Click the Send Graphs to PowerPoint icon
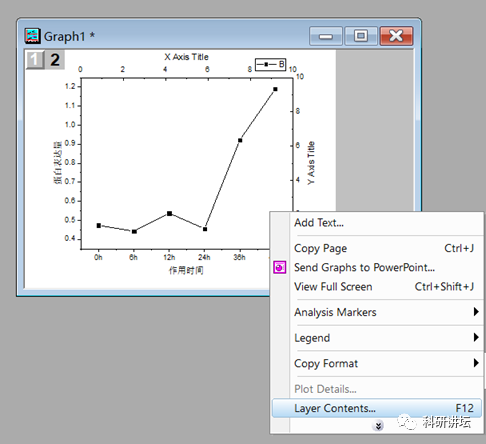Image resolution: width=486 pixels, height=444 pixels. point(280,267)
